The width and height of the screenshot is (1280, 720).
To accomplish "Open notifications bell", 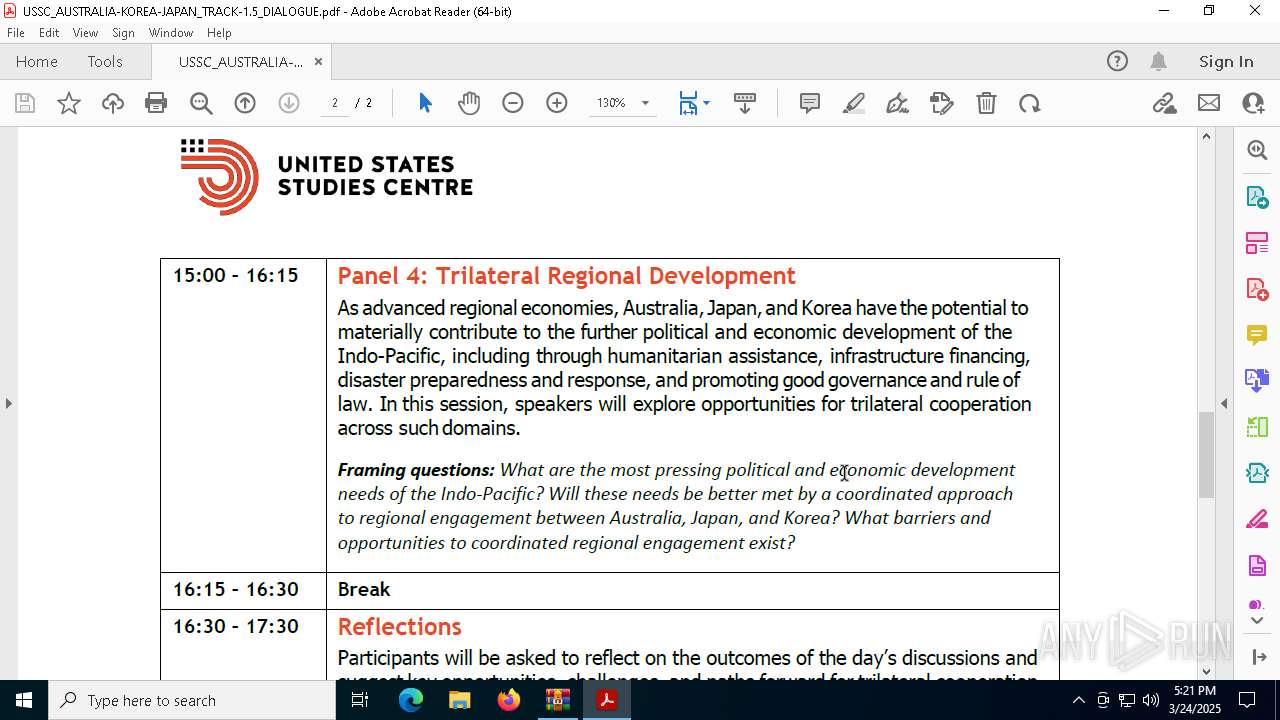I will point(1158,61).
